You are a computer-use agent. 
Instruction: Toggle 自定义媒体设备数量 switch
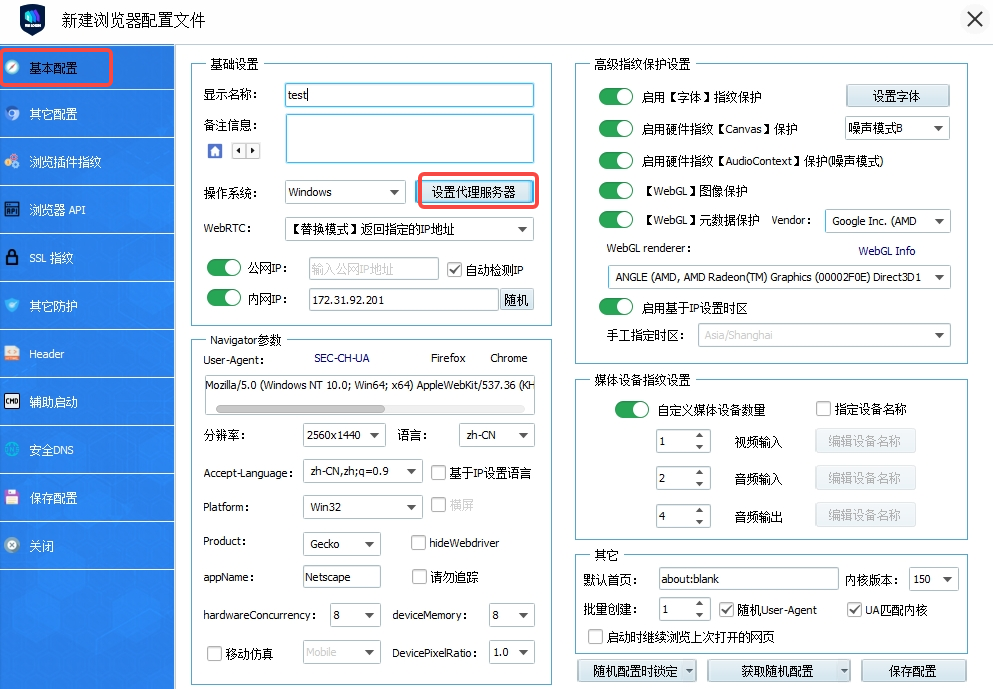631,410
